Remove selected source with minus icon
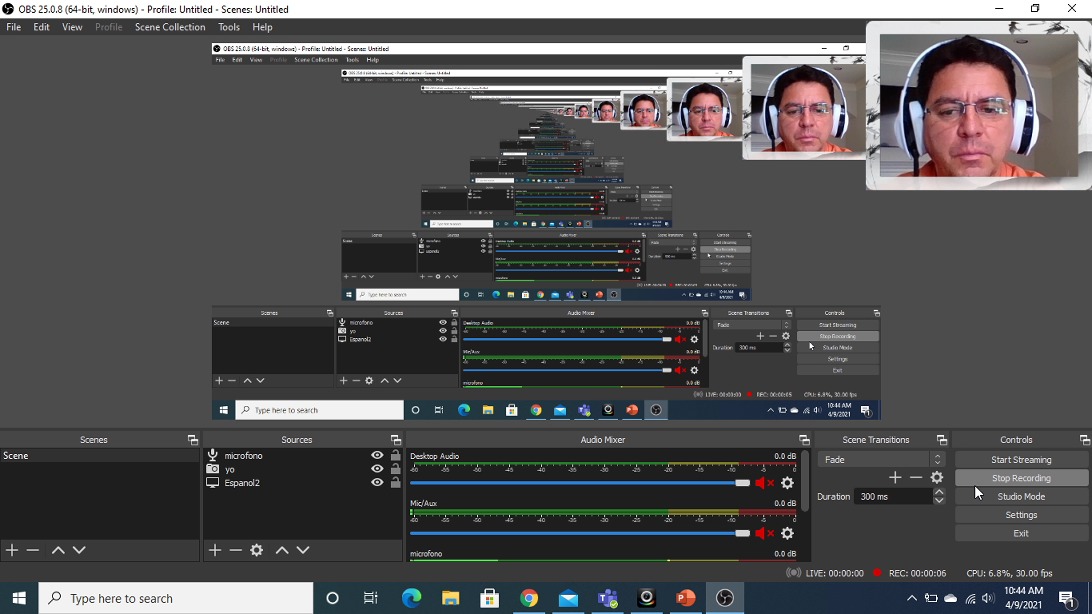Screen dimensions: 1092x614 click(235, 550)
